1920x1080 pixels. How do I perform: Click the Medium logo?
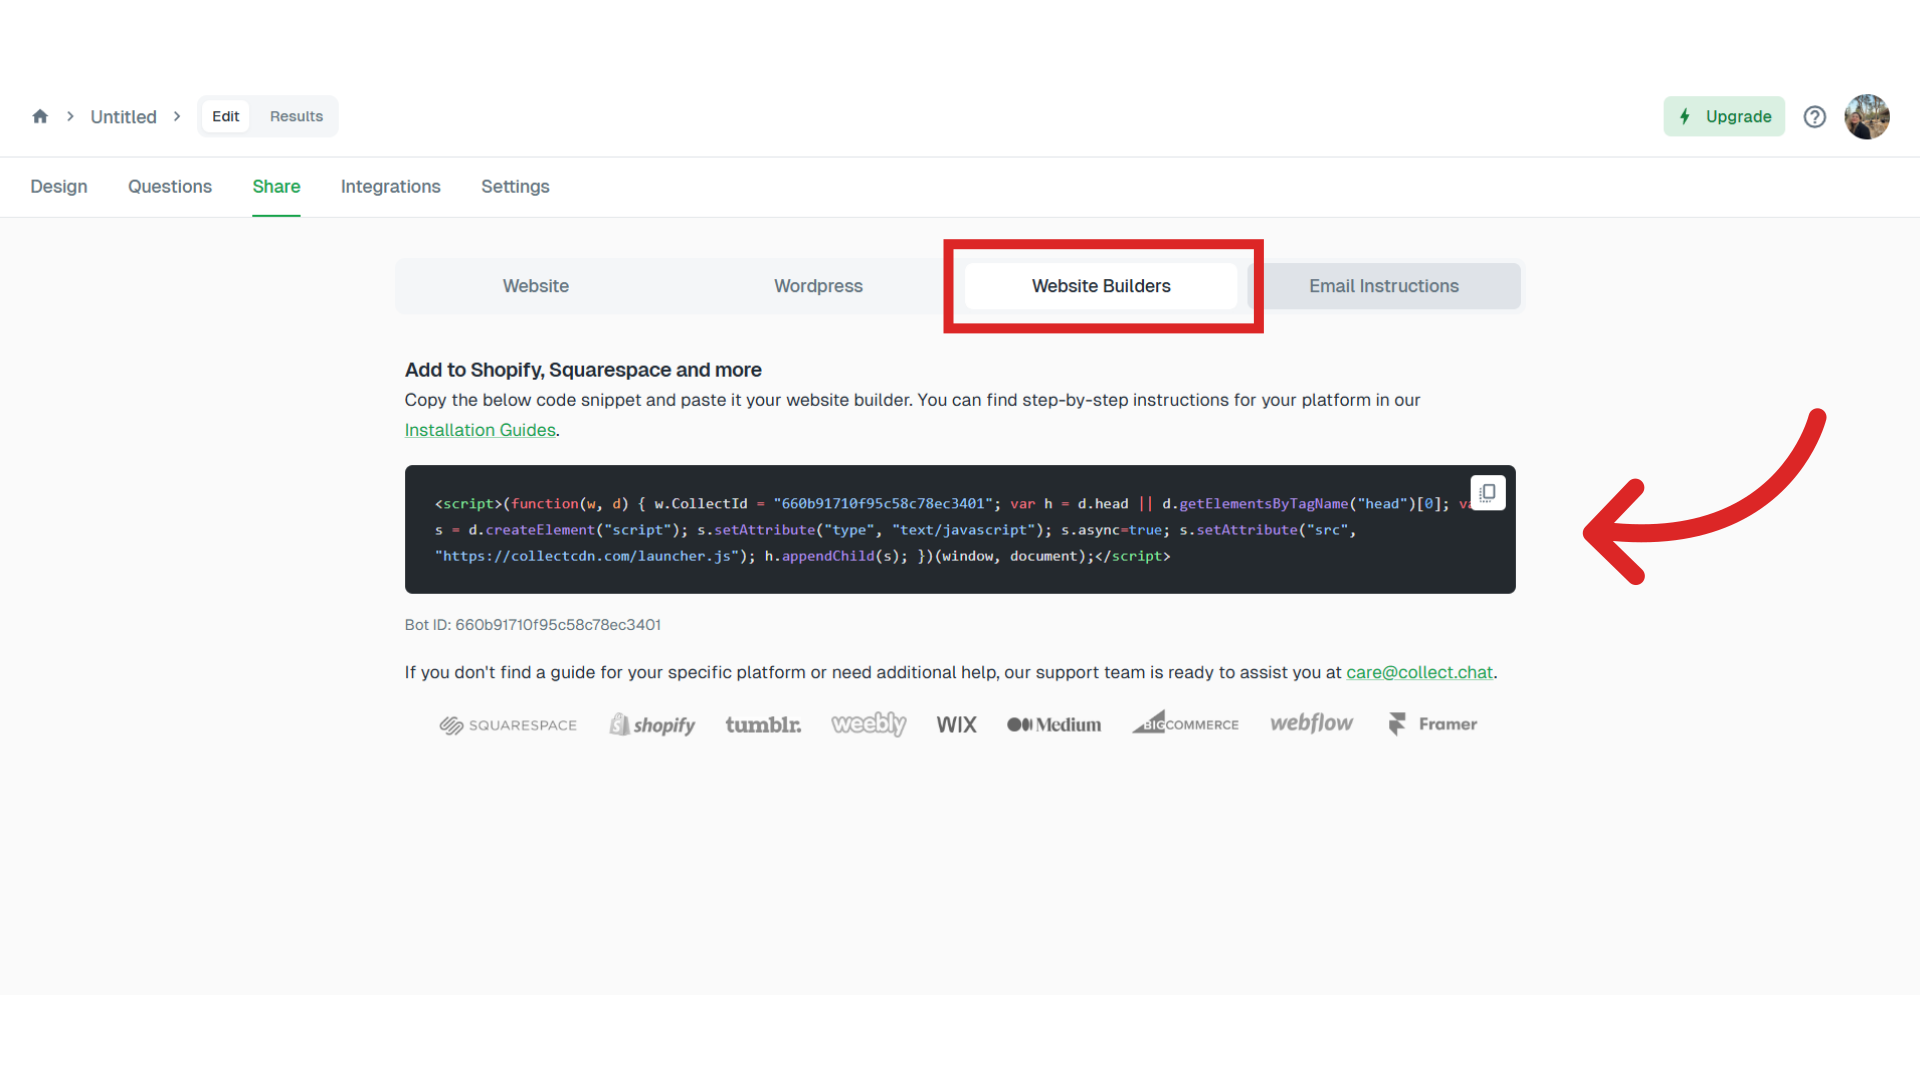point(1054,725)
